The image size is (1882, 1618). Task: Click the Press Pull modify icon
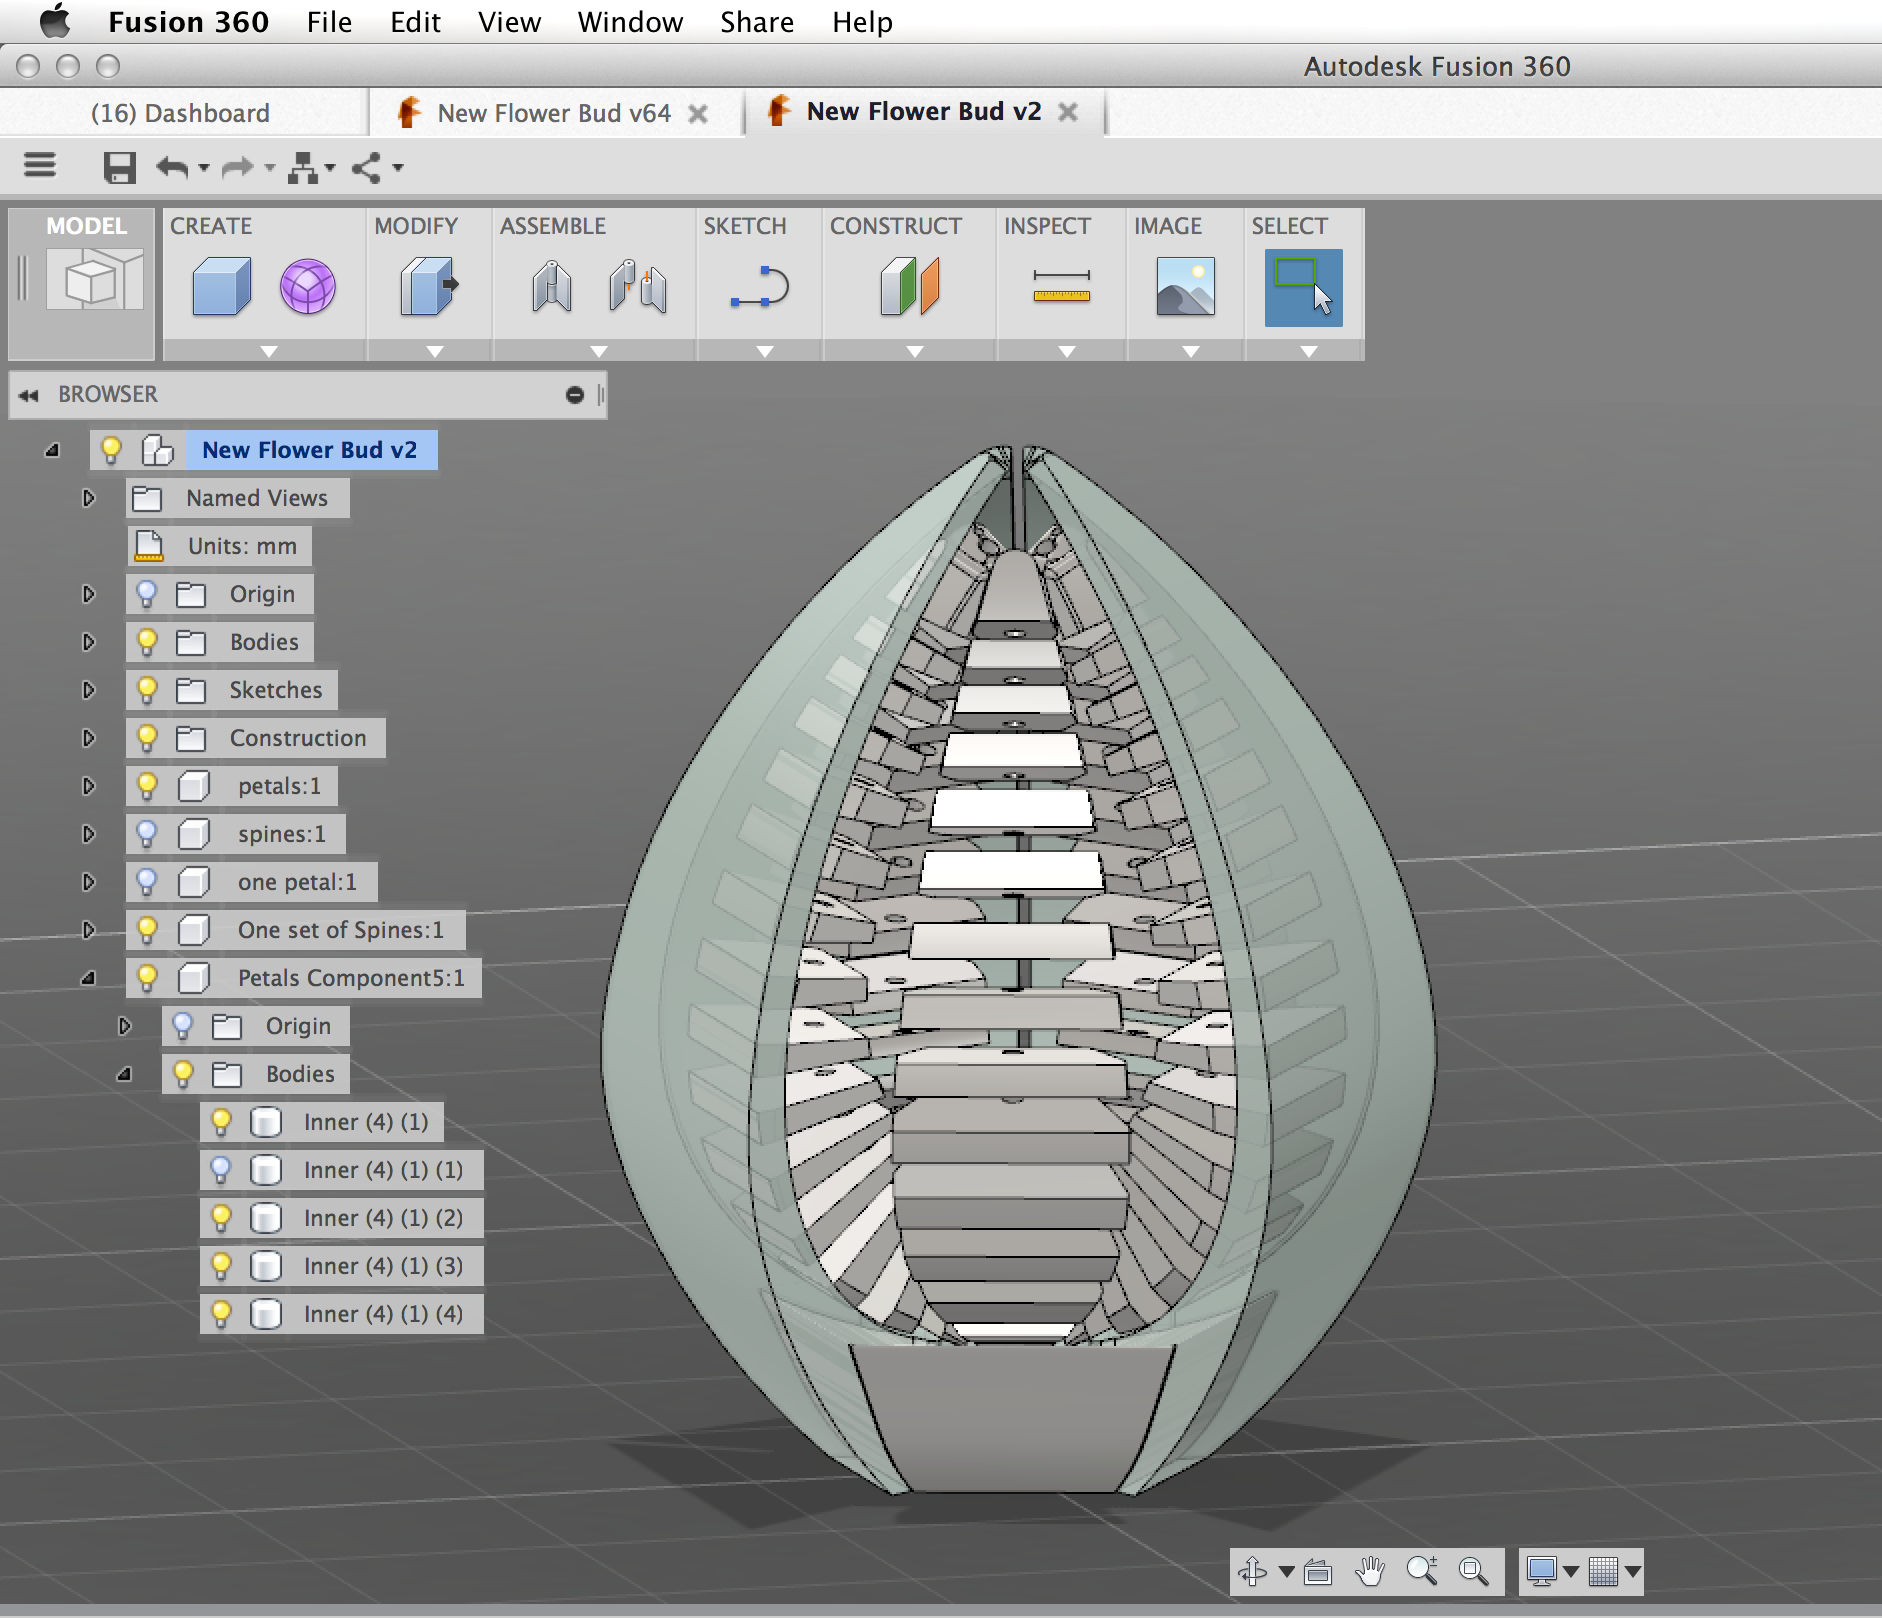tap(428, 287)
